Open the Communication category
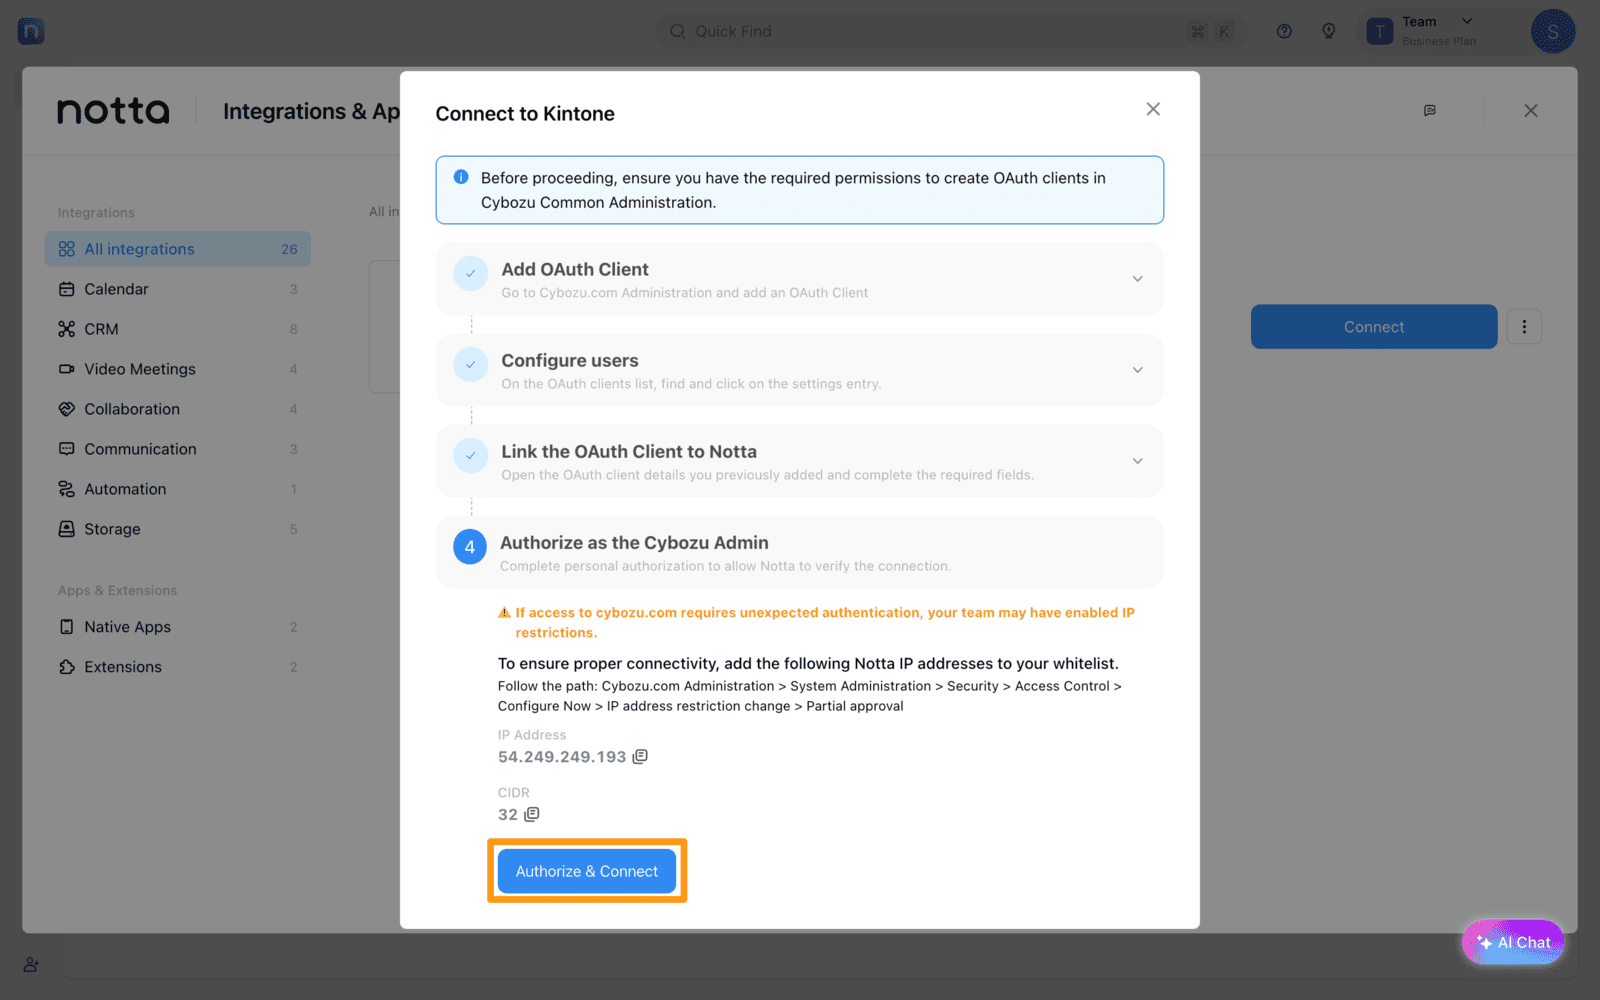Screen dimensions: 1600x1000 (x=178, y=449)
